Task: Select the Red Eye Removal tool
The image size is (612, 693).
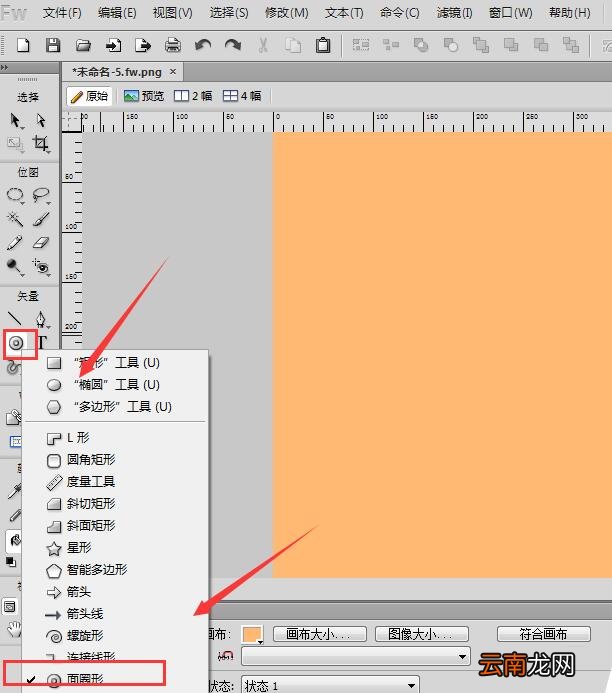Action: (41, 267)
